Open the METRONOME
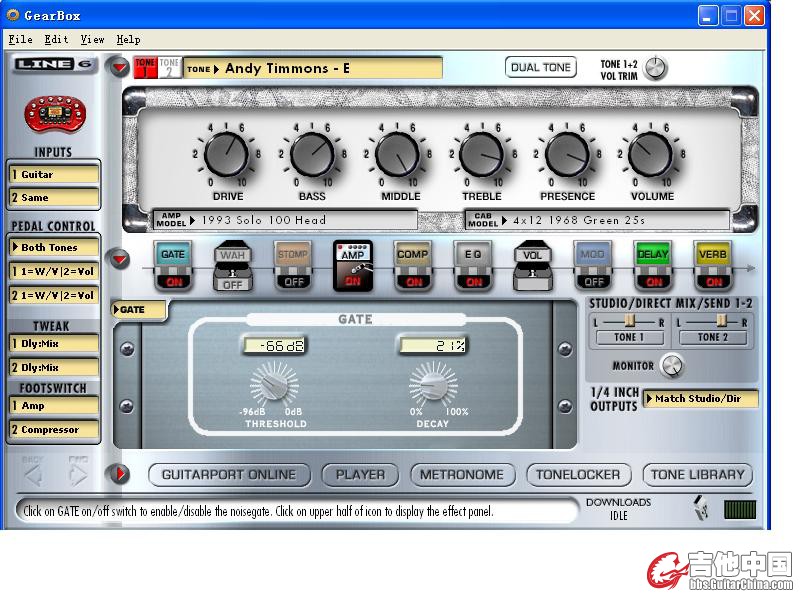The image size is (800, 600). pos(462,475)
